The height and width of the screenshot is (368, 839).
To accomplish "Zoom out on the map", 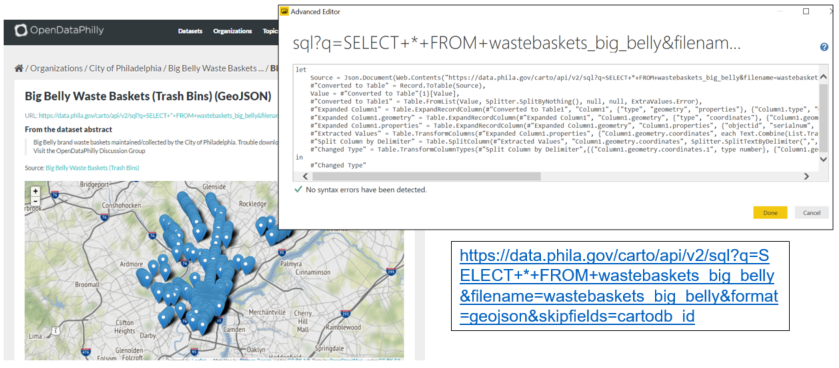I will pos(35,201).
